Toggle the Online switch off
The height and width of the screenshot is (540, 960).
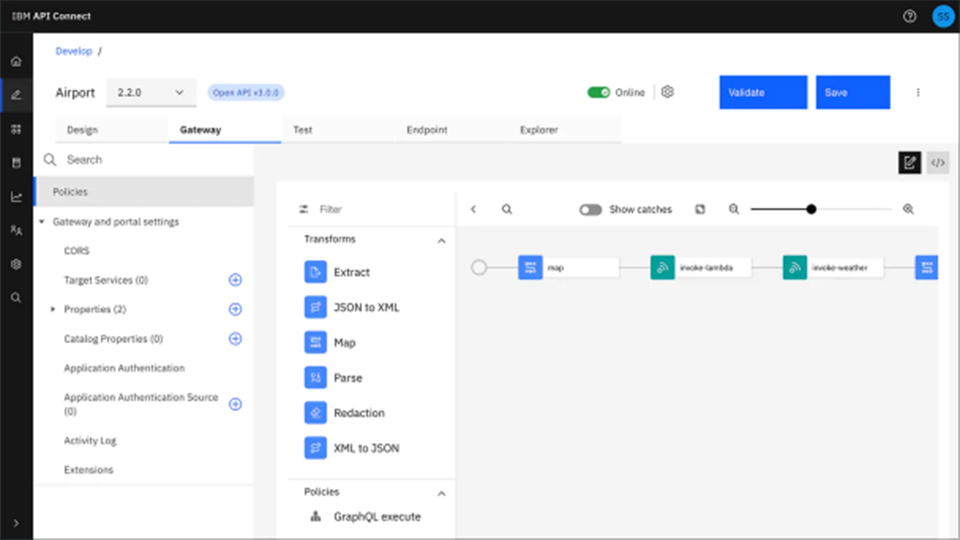598,92
